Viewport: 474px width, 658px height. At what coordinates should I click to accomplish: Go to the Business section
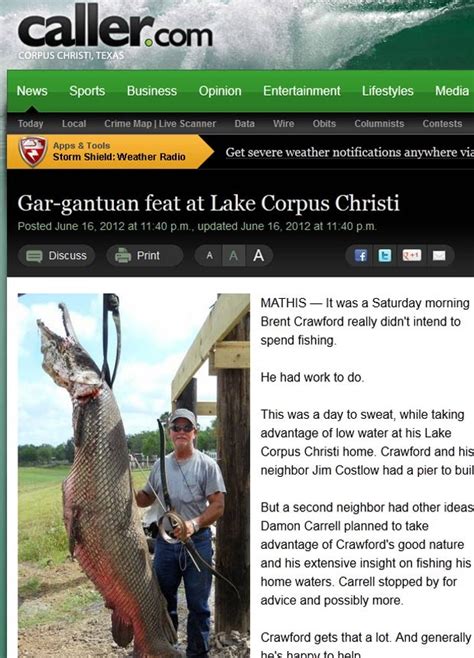152,91
